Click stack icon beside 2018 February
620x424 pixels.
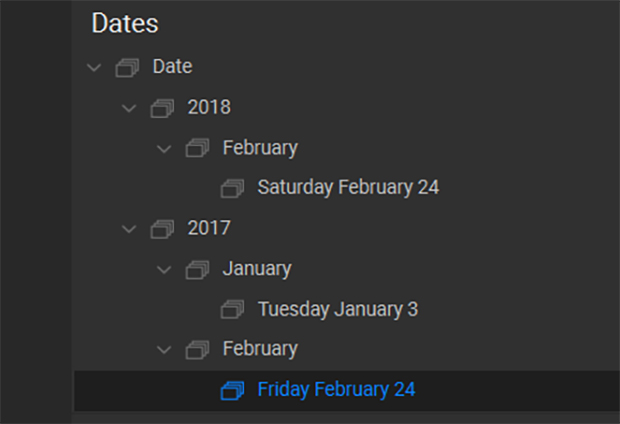point(197,148)
